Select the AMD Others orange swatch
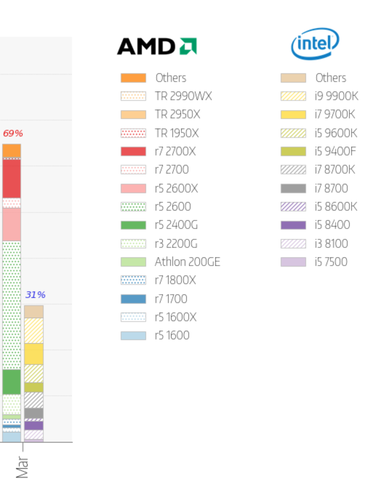 pyautogui.click(x=133, y=78)
